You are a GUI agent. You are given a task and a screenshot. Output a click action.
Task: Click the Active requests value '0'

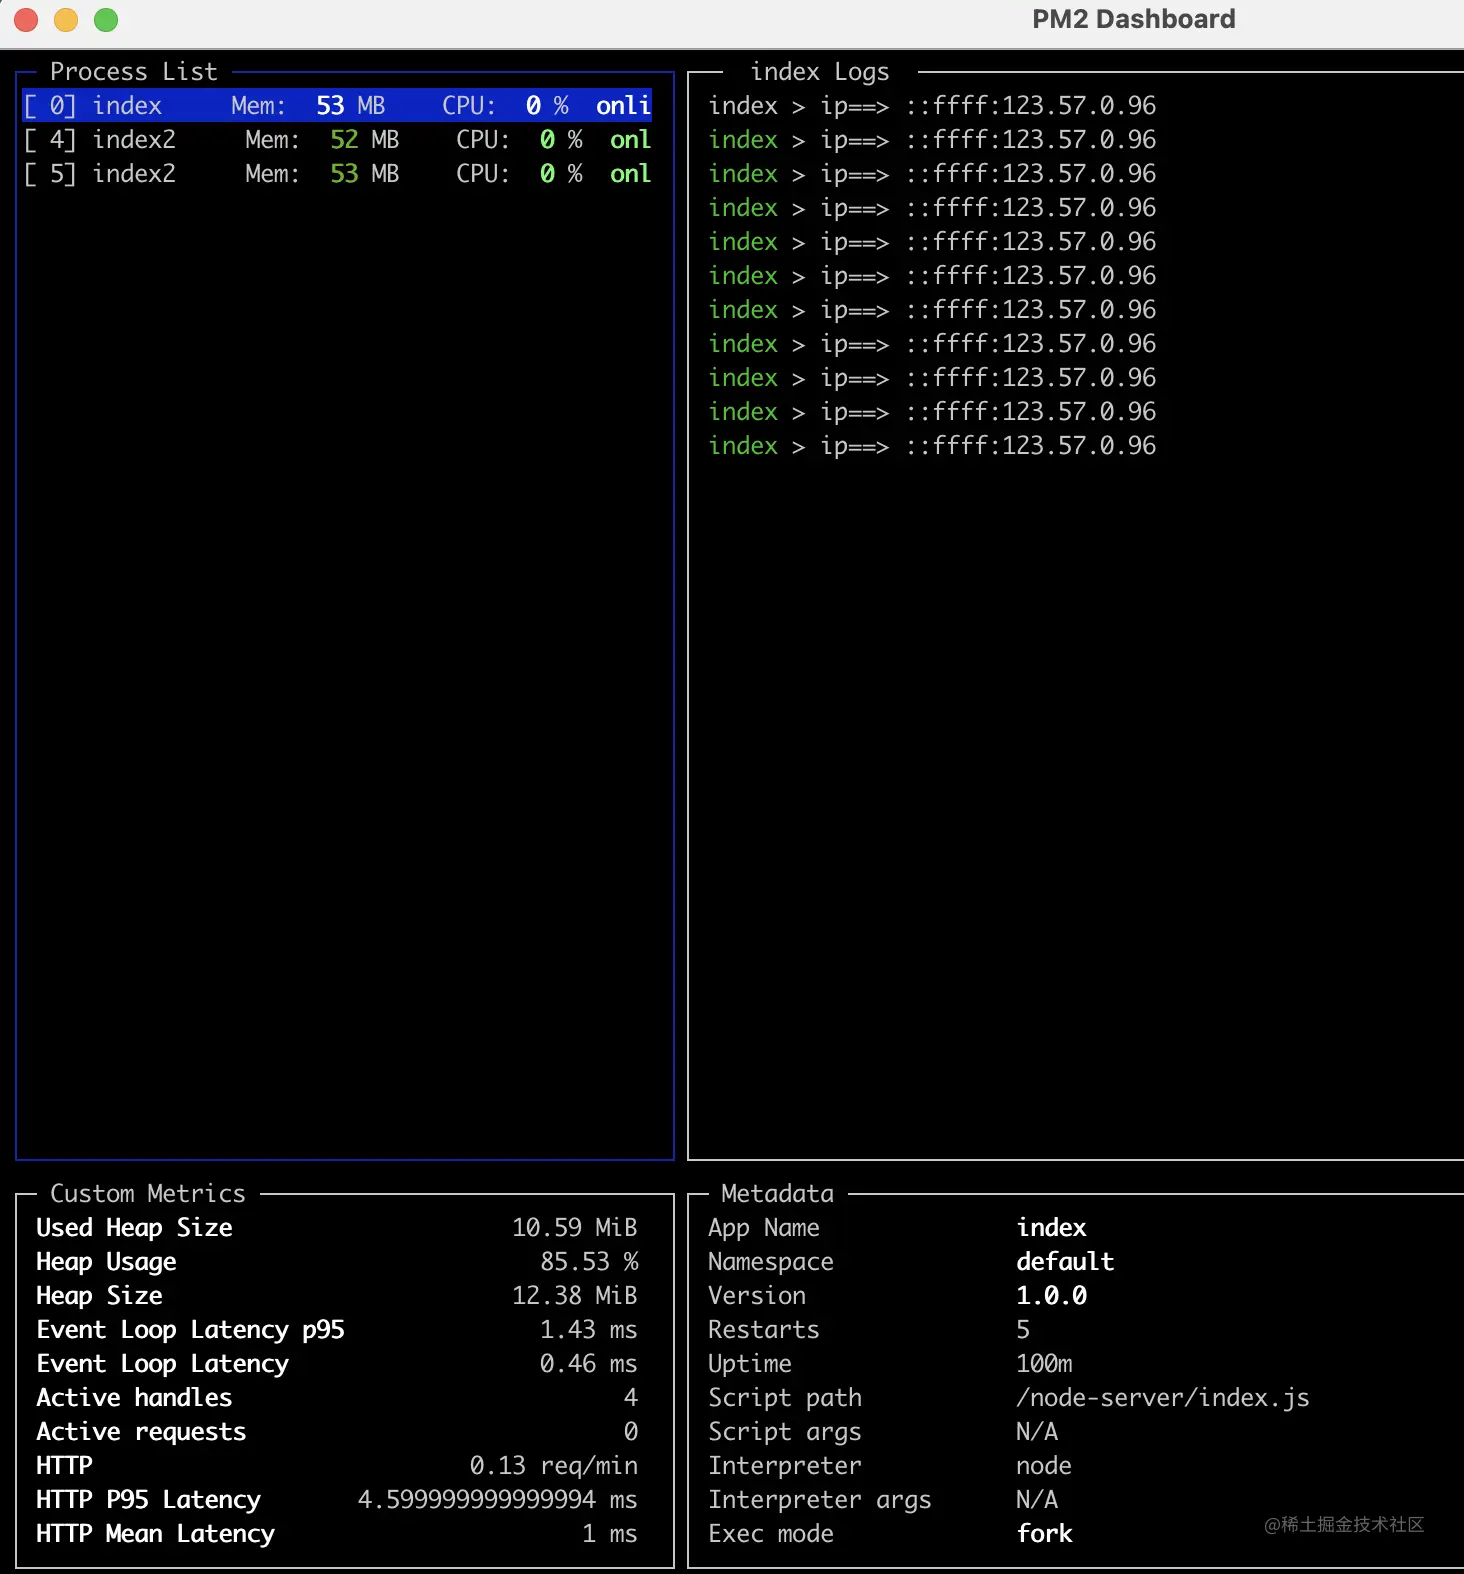[x=631, y=1432]
